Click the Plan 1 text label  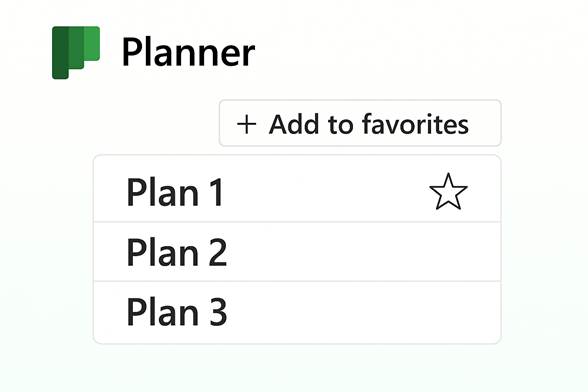pos(175,192)
